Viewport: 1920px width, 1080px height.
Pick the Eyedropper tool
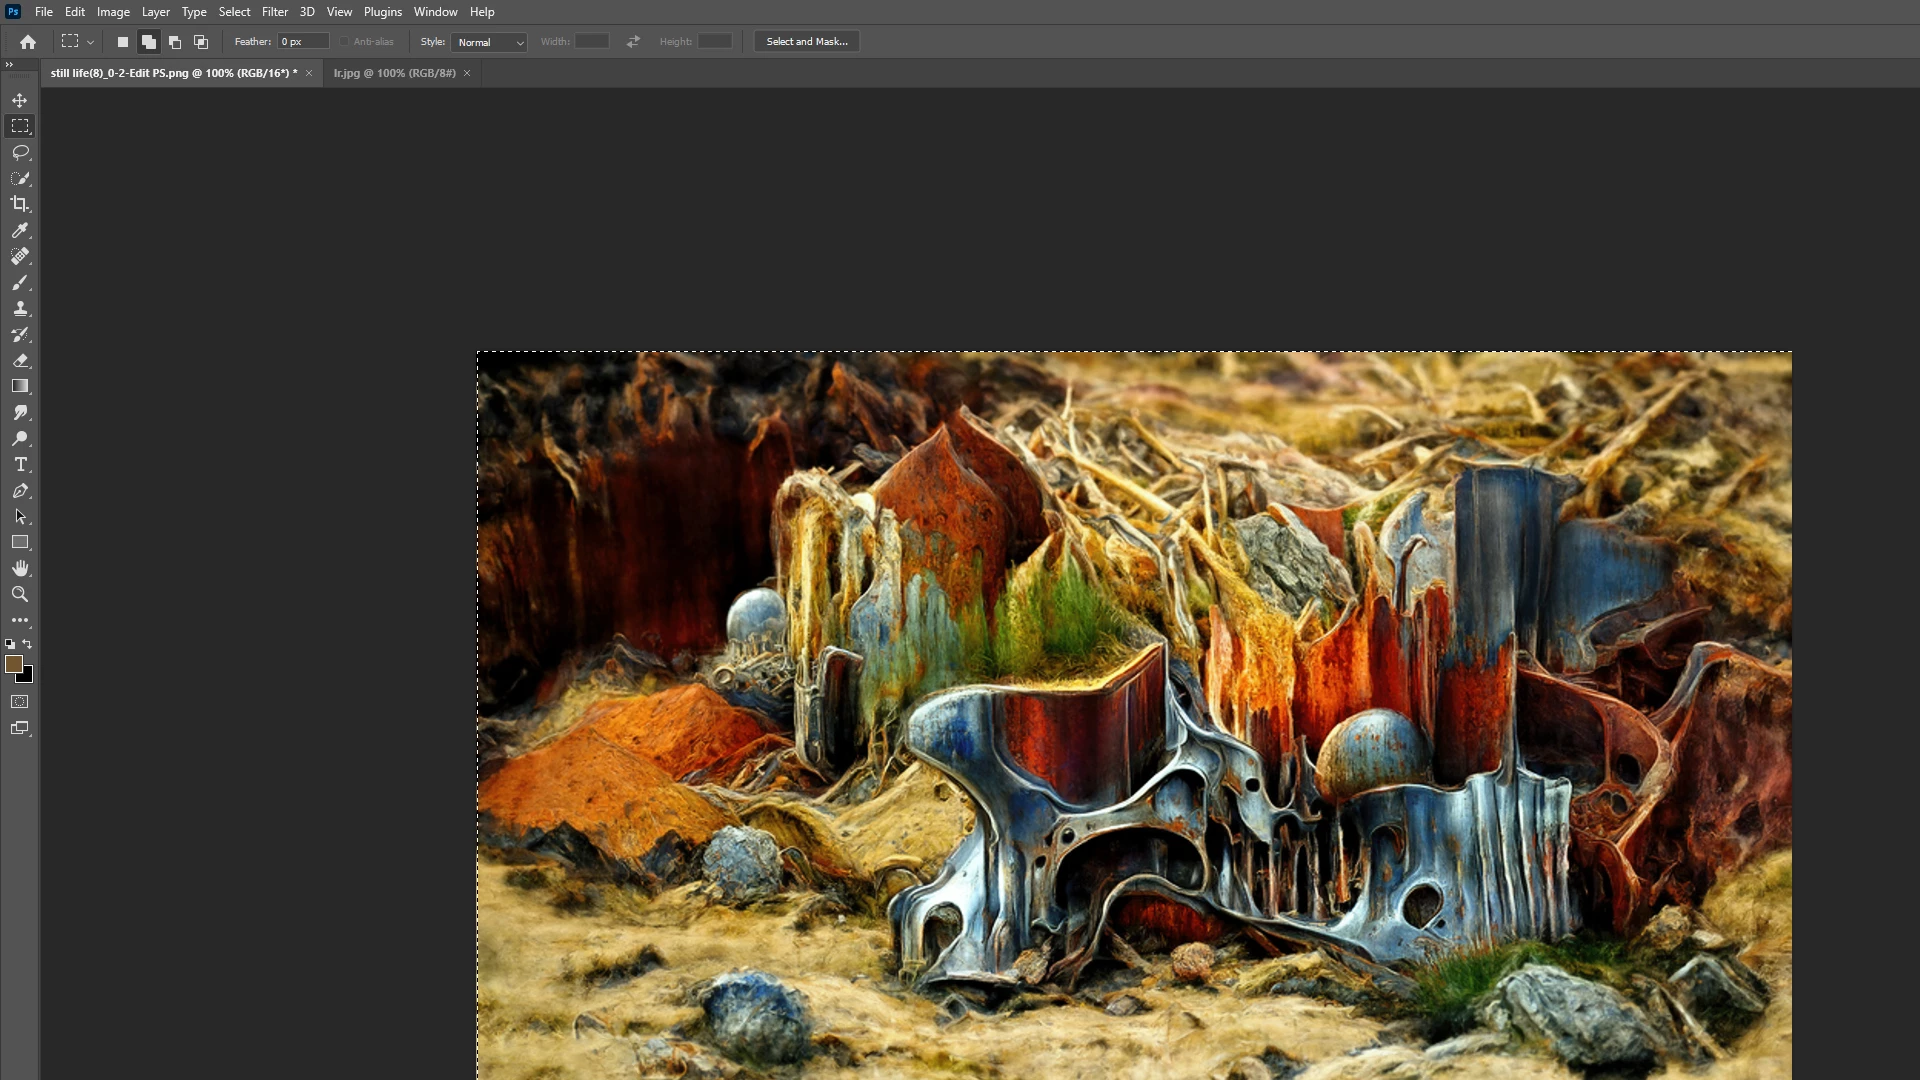(x=20, y=230)
